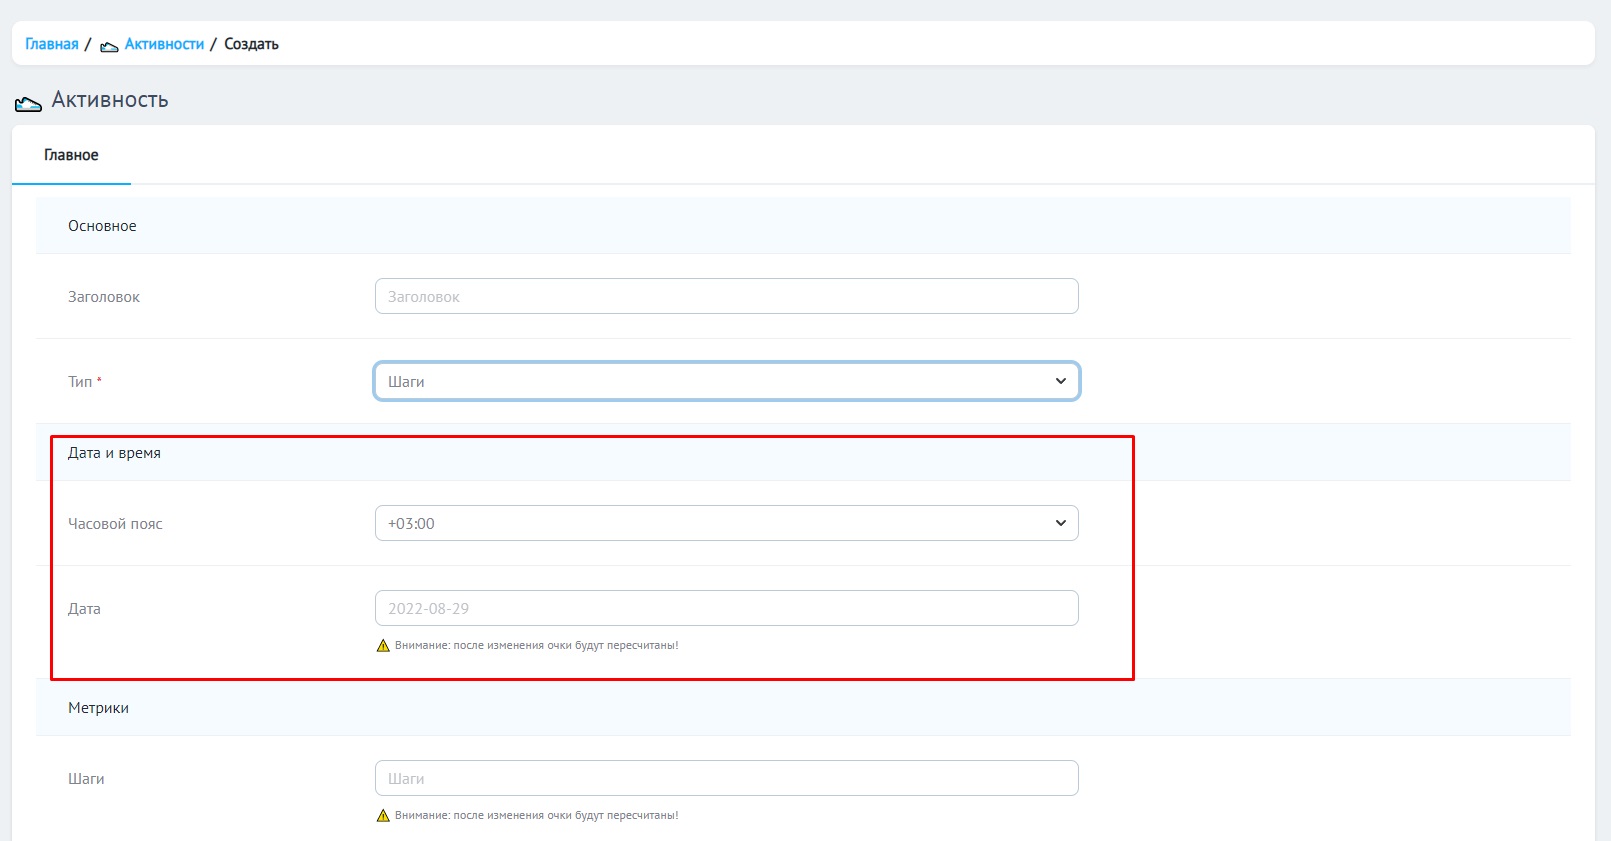Click the Создать breadcrumb item

(x=251, y=44)
